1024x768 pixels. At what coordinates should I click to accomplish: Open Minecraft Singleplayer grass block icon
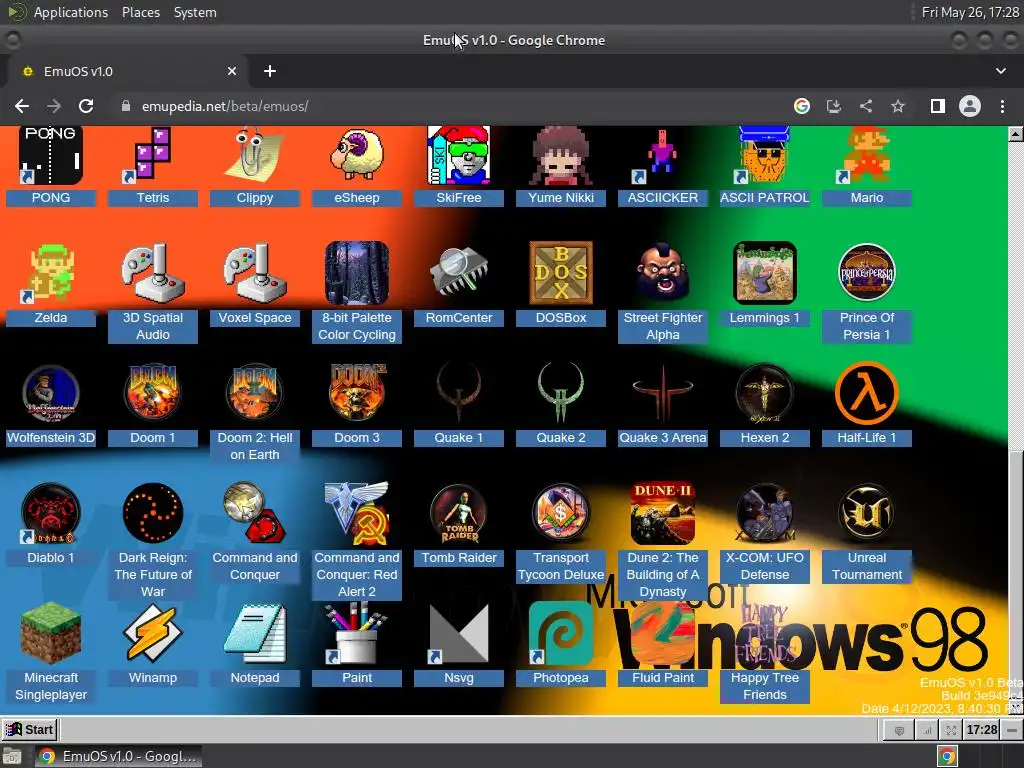[51, 633]
